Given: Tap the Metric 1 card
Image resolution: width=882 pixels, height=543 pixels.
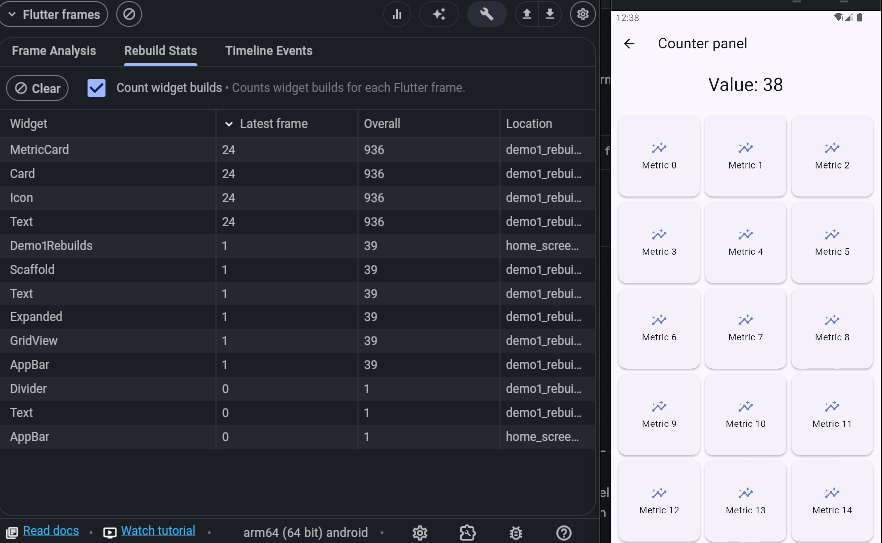Looking at the screenshot, I should pos(745,156).
